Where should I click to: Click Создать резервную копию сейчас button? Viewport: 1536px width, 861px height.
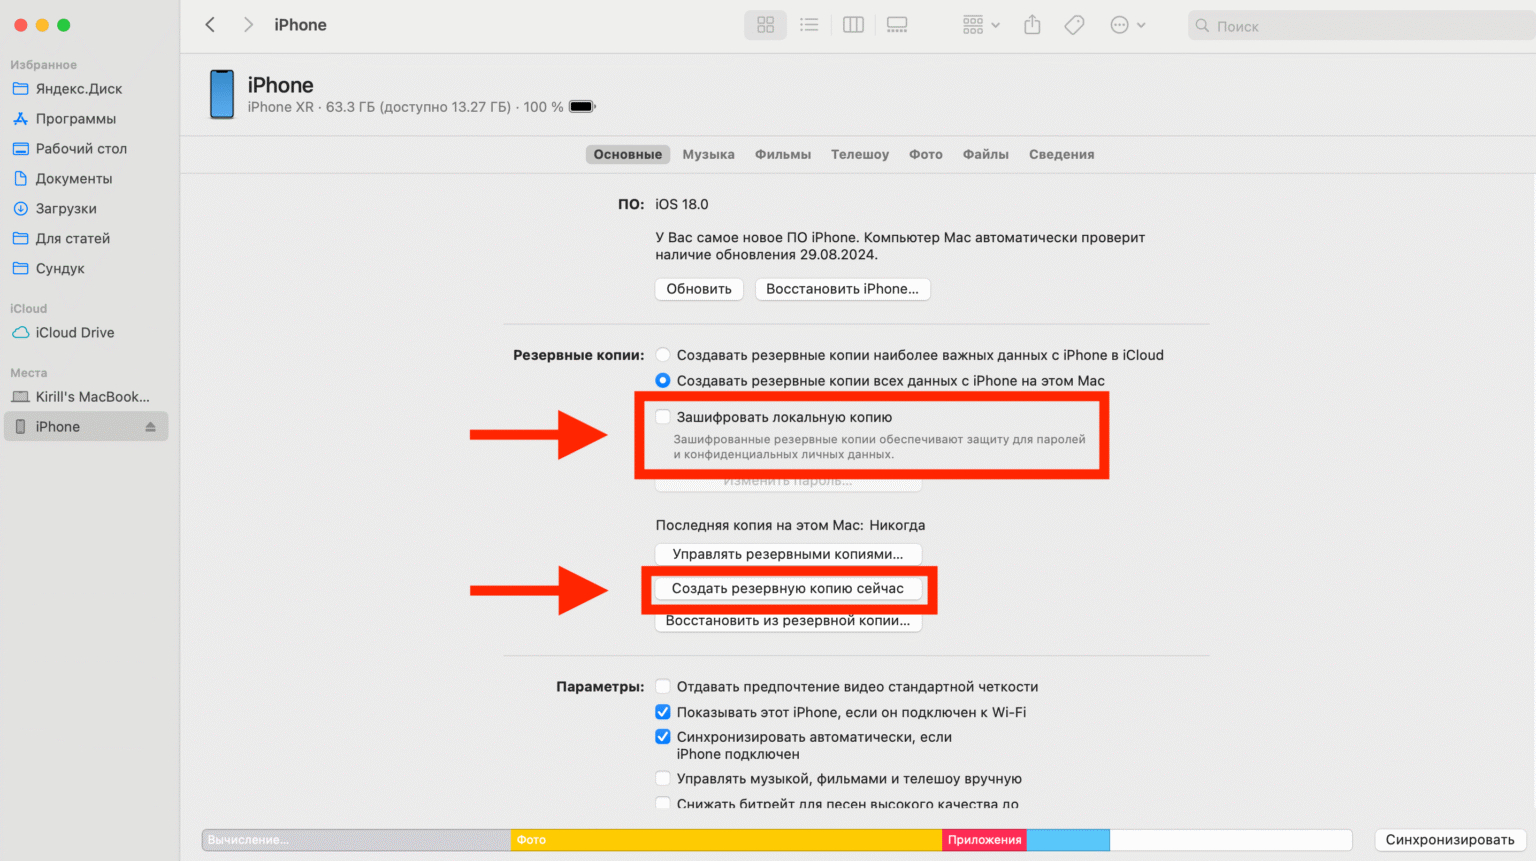pyautogui.click(x=788, y=588)
